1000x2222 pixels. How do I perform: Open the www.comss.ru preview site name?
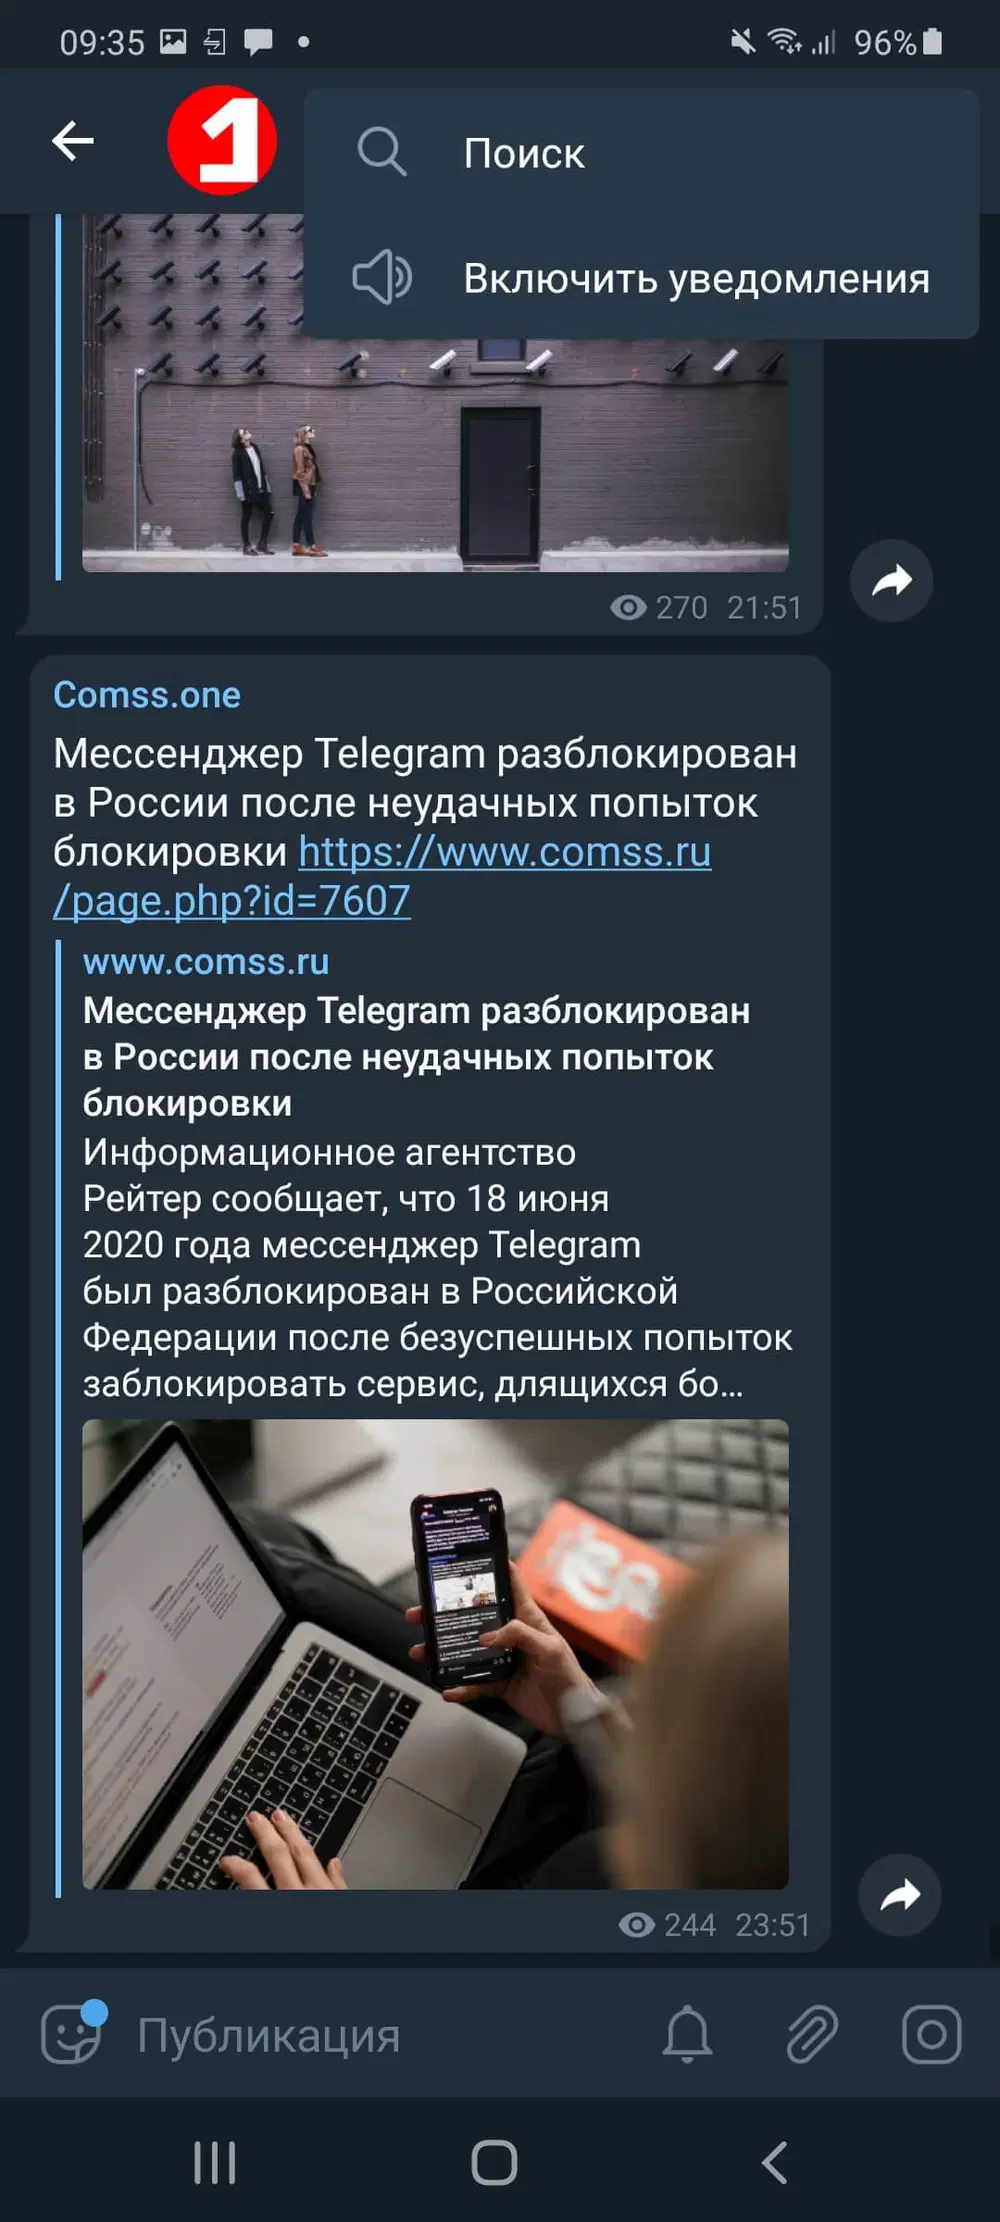(x=206, y=961)
